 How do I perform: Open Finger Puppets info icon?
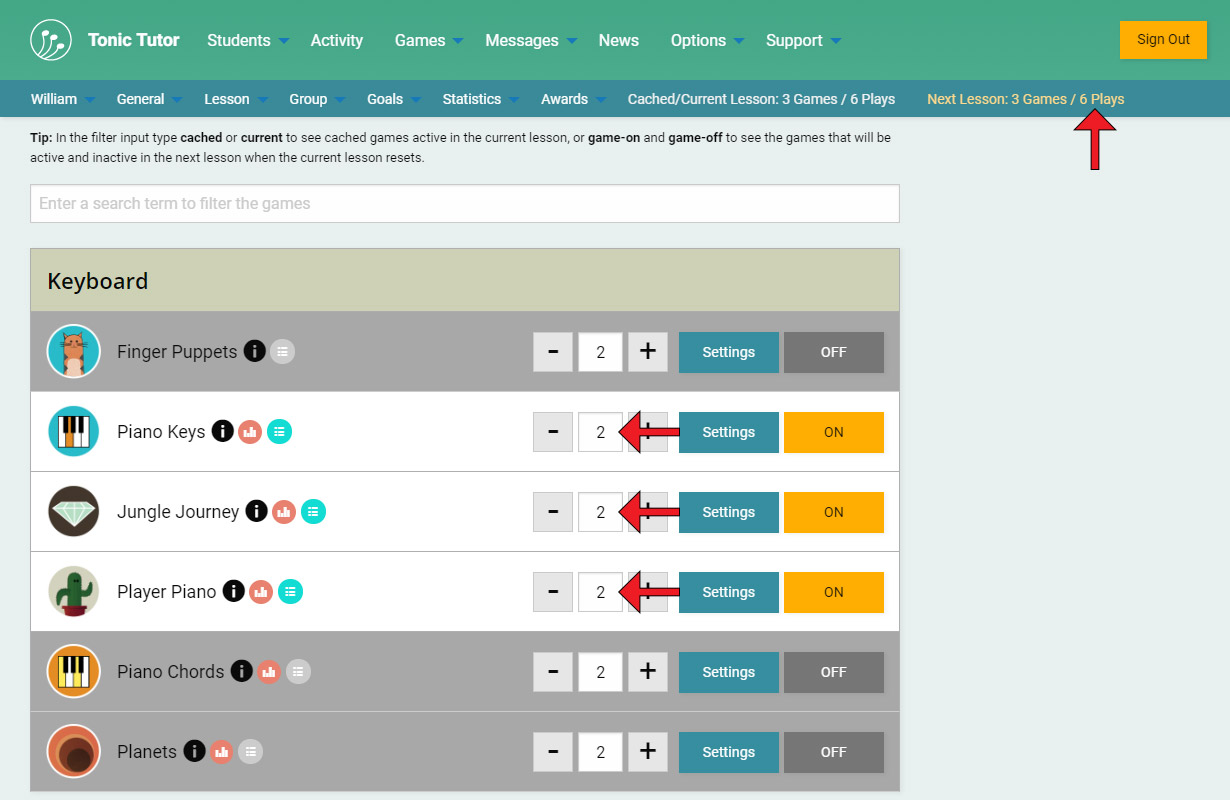[255, 351]
